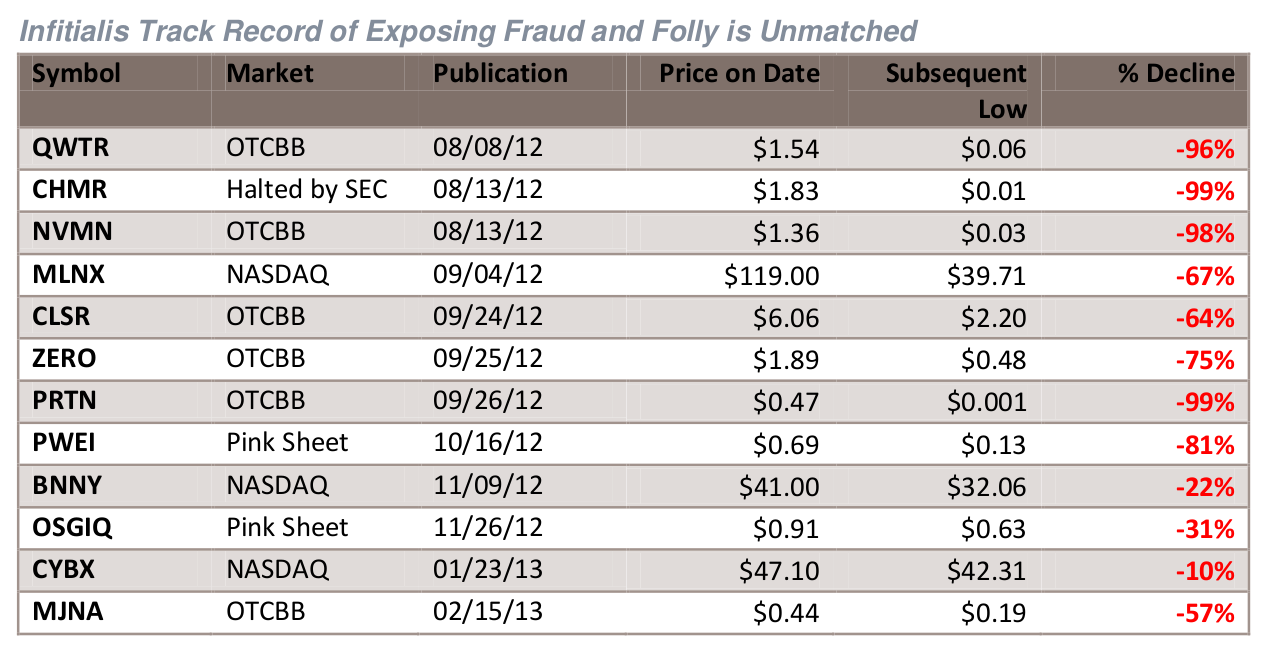Viewport: 1261px width, 661px height.
Task: Click the Price on Date header
Action: (739, 74)
